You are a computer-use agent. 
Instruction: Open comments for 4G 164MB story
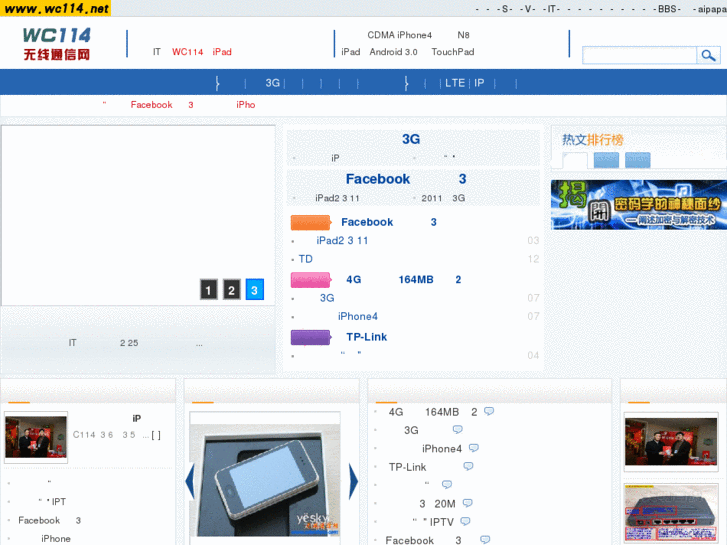pos(489,411)
